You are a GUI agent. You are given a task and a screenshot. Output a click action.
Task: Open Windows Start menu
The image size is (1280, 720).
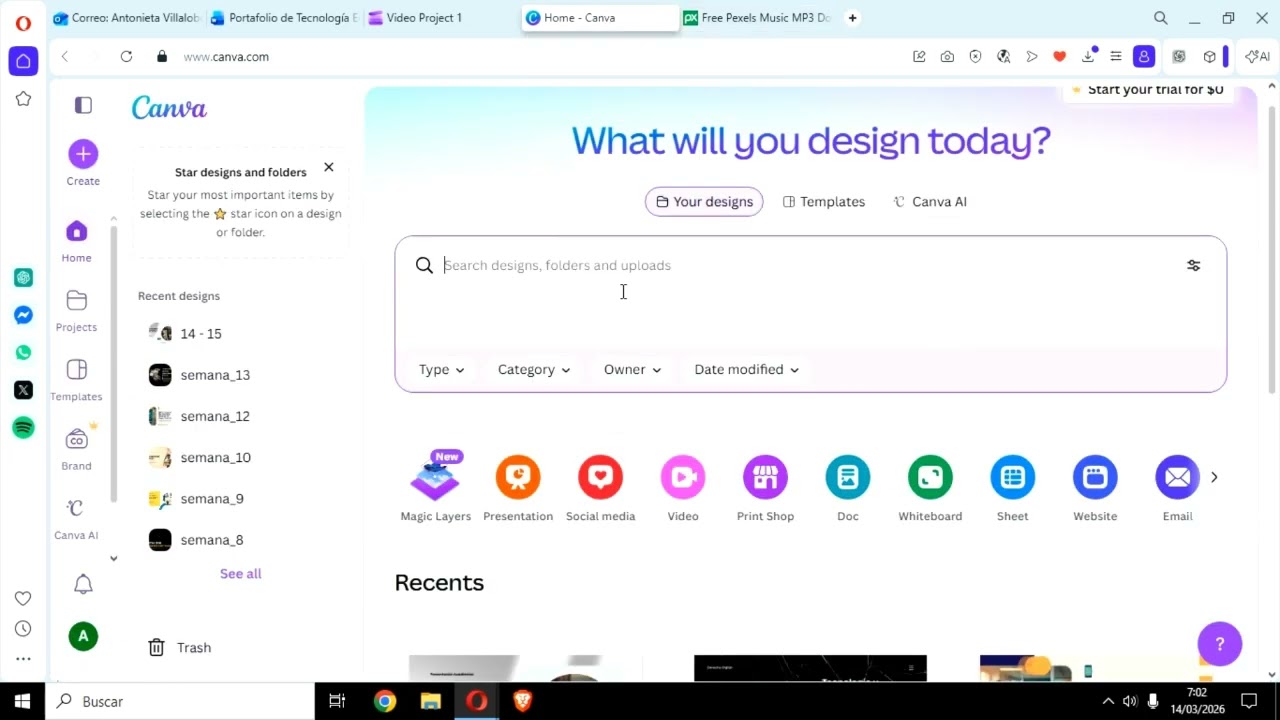click(x=22, y=701)
